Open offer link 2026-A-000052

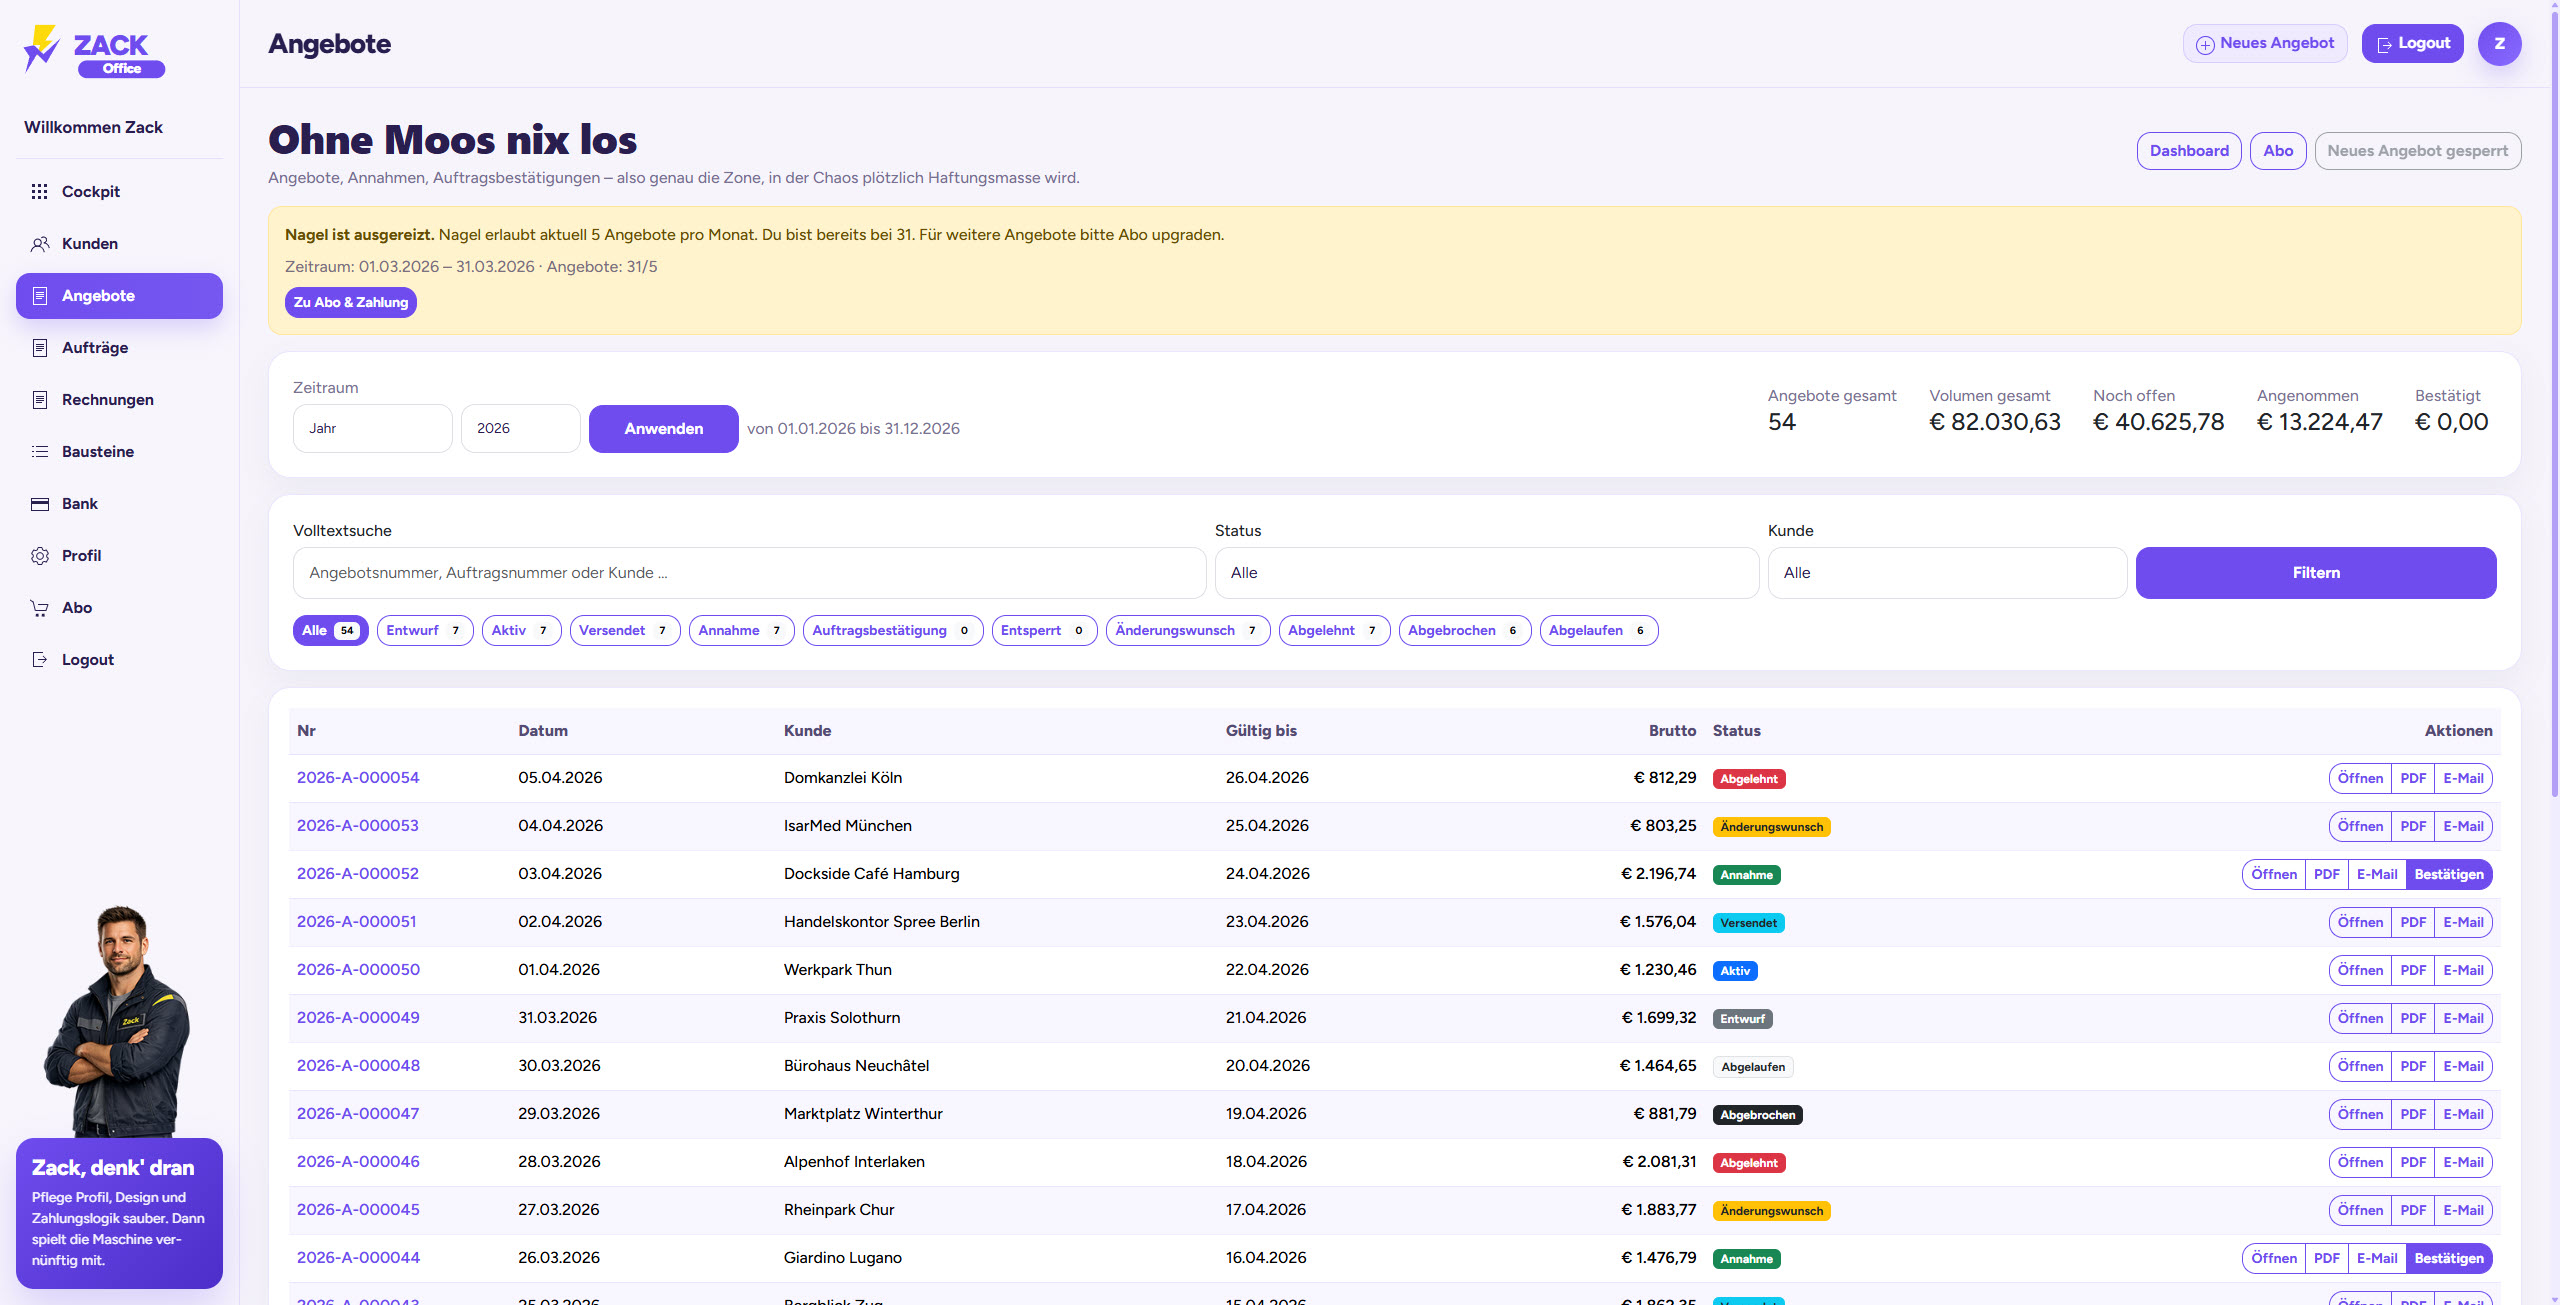tap(357, 874)
